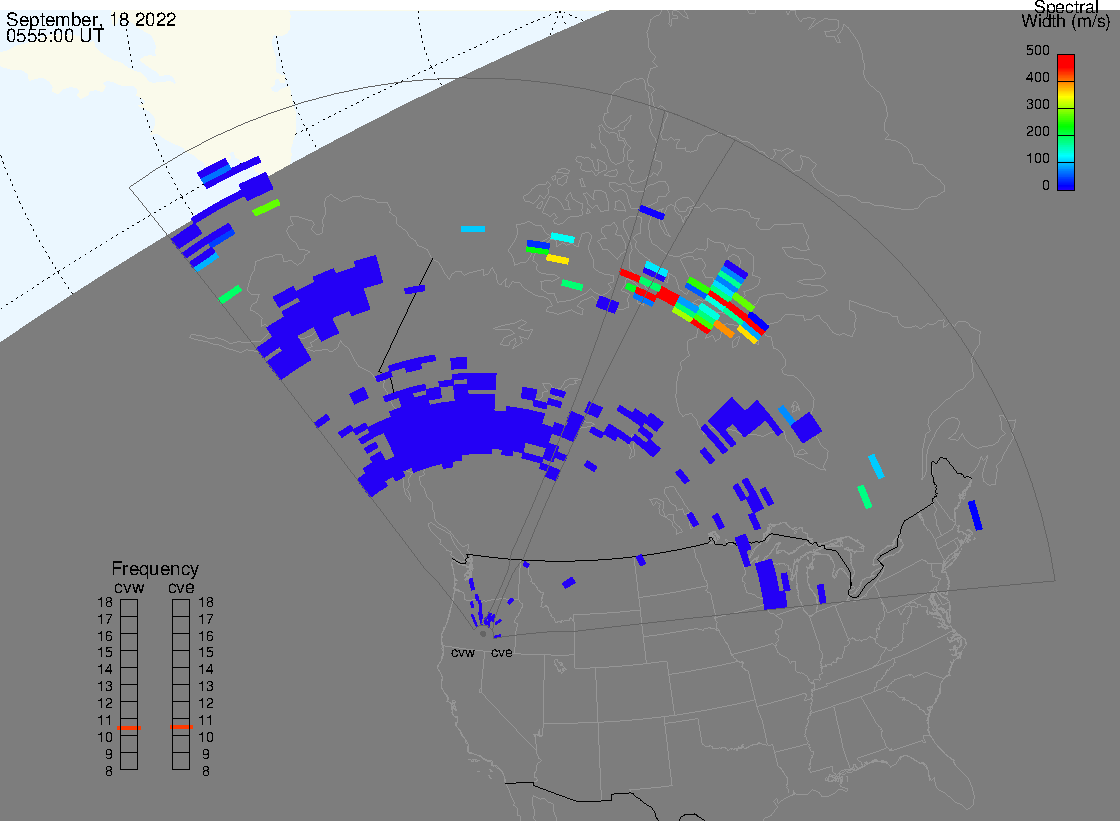Select the 0 label on color scale

point(1046,186)
